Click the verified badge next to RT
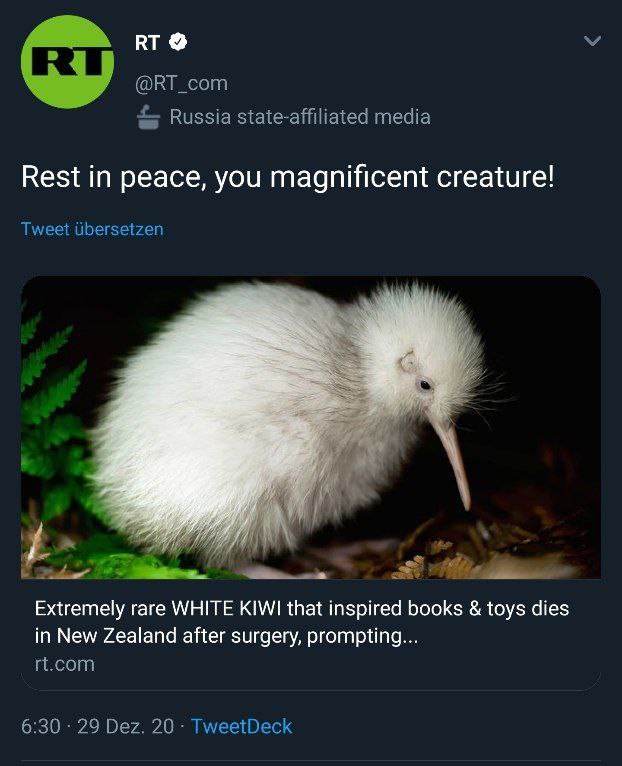 (178, 42)
